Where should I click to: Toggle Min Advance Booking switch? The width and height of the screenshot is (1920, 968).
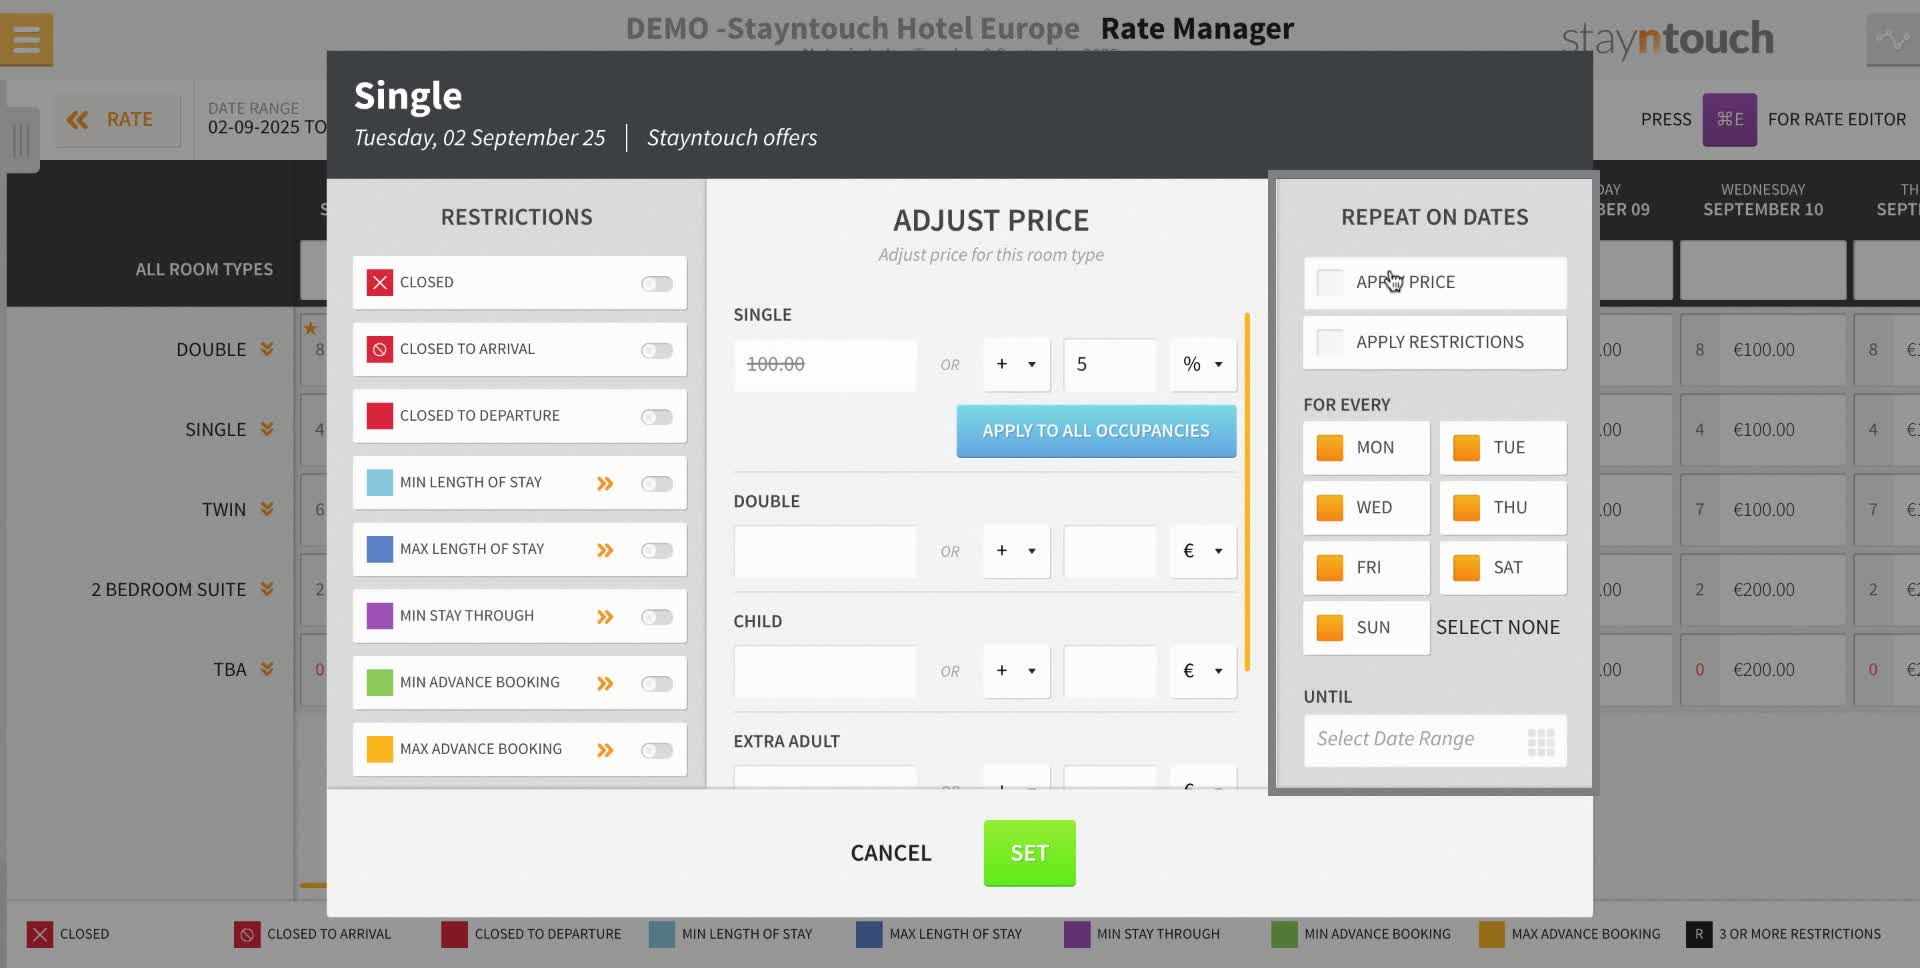[657, 684]
